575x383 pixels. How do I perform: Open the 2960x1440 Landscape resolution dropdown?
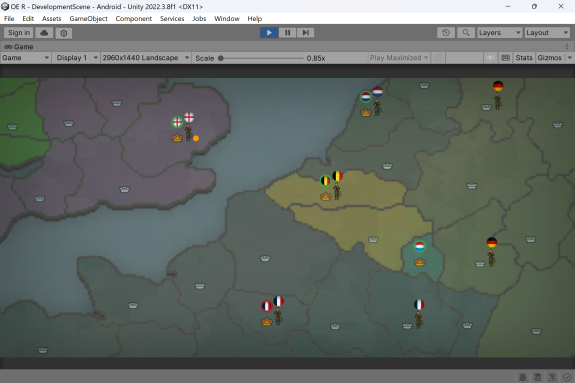(x=146, y=58)
